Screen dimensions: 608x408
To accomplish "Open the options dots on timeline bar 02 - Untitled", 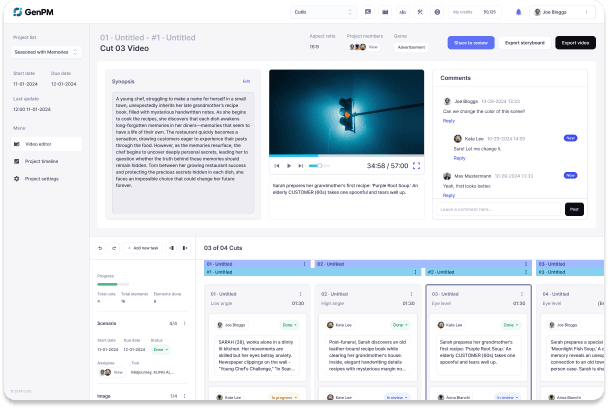I will coord(526,264).
